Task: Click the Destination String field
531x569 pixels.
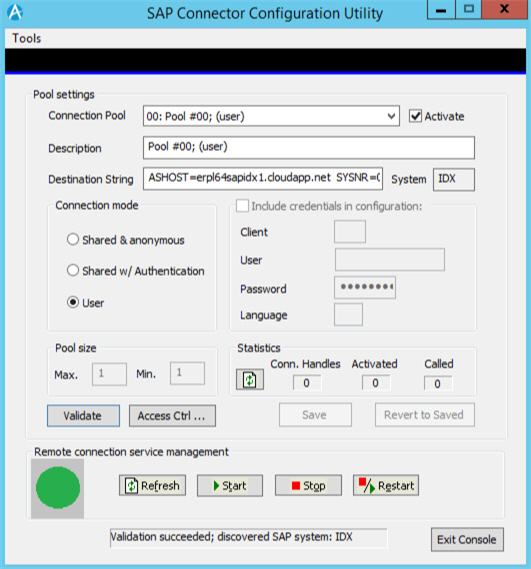Action: (263, 179)
